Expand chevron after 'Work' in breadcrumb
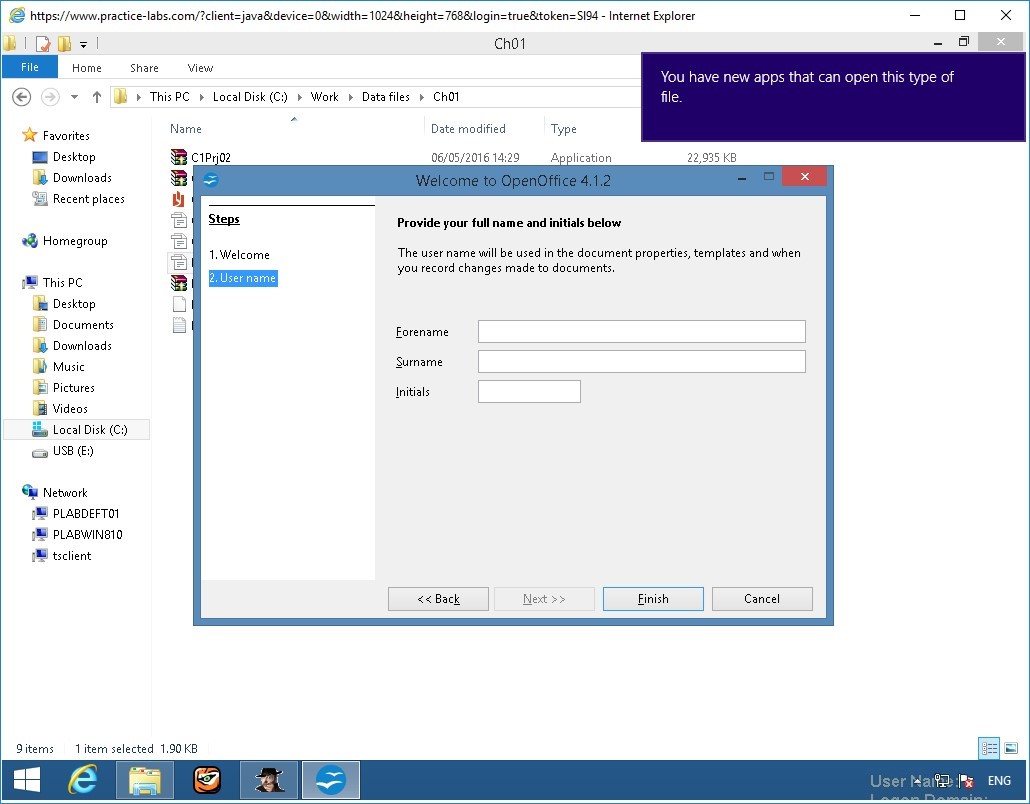Screen dimensions: 1030x804 (350, 97)
